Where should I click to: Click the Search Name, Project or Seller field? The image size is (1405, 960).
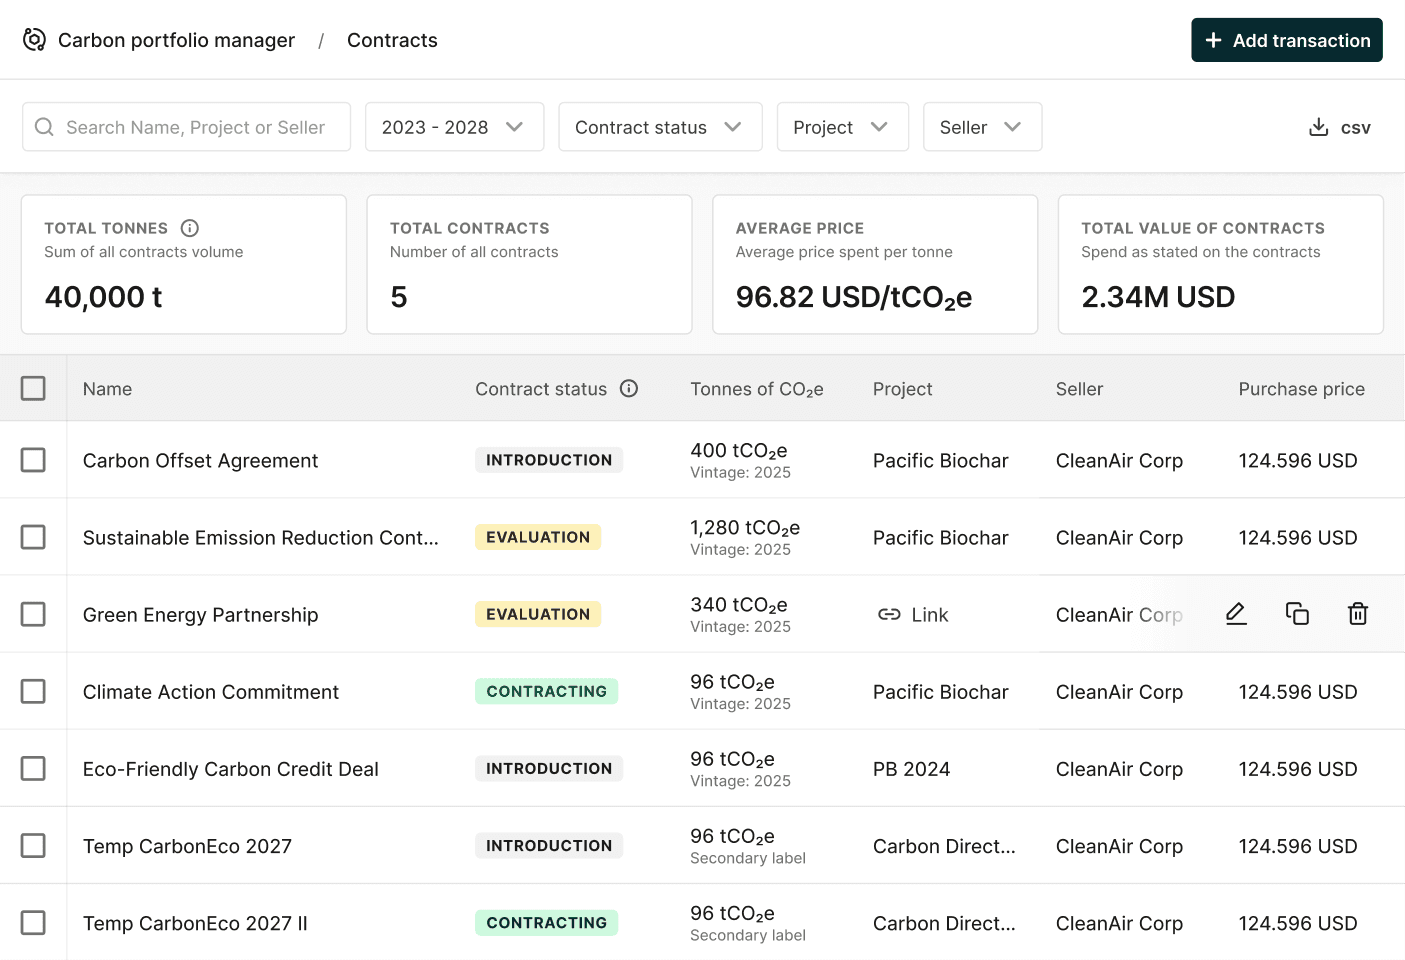click(x=186, y=127)
